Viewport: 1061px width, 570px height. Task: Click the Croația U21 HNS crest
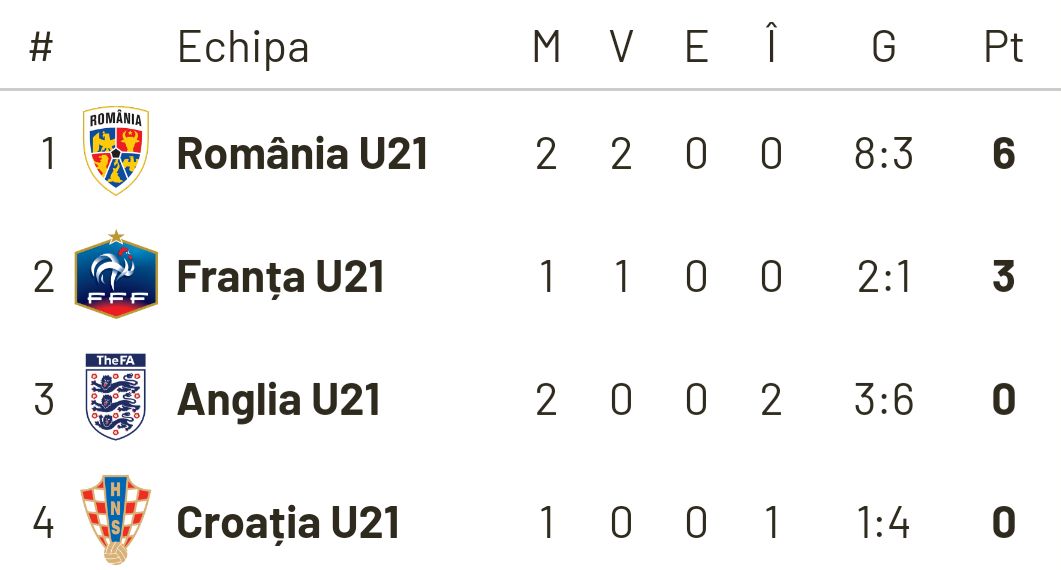click(x=116, y=519)
